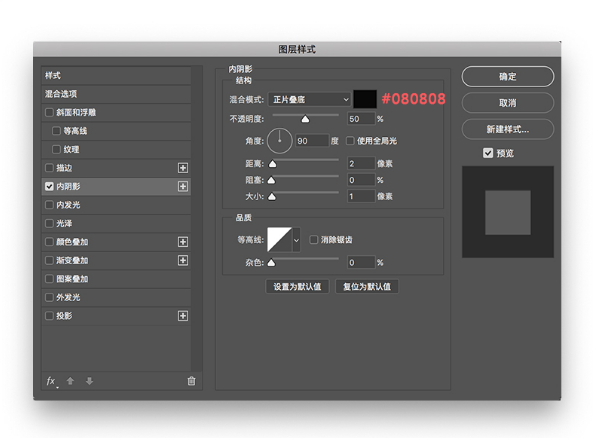This screenshot has height=438, width=593.
Task: Select the 样式 list header
Action: tap(116, 76)
